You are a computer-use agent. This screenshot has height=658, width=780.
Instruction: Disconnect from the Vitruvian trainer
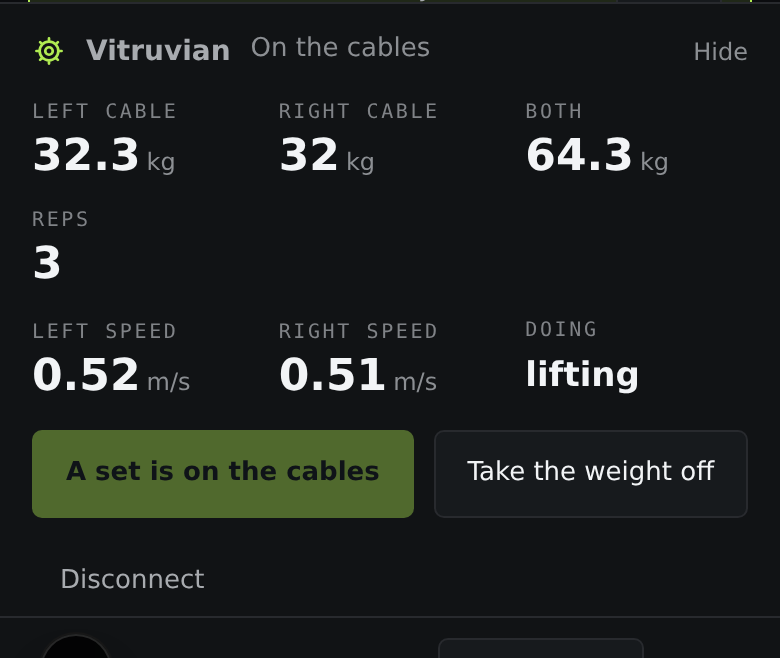coord(132,579)
